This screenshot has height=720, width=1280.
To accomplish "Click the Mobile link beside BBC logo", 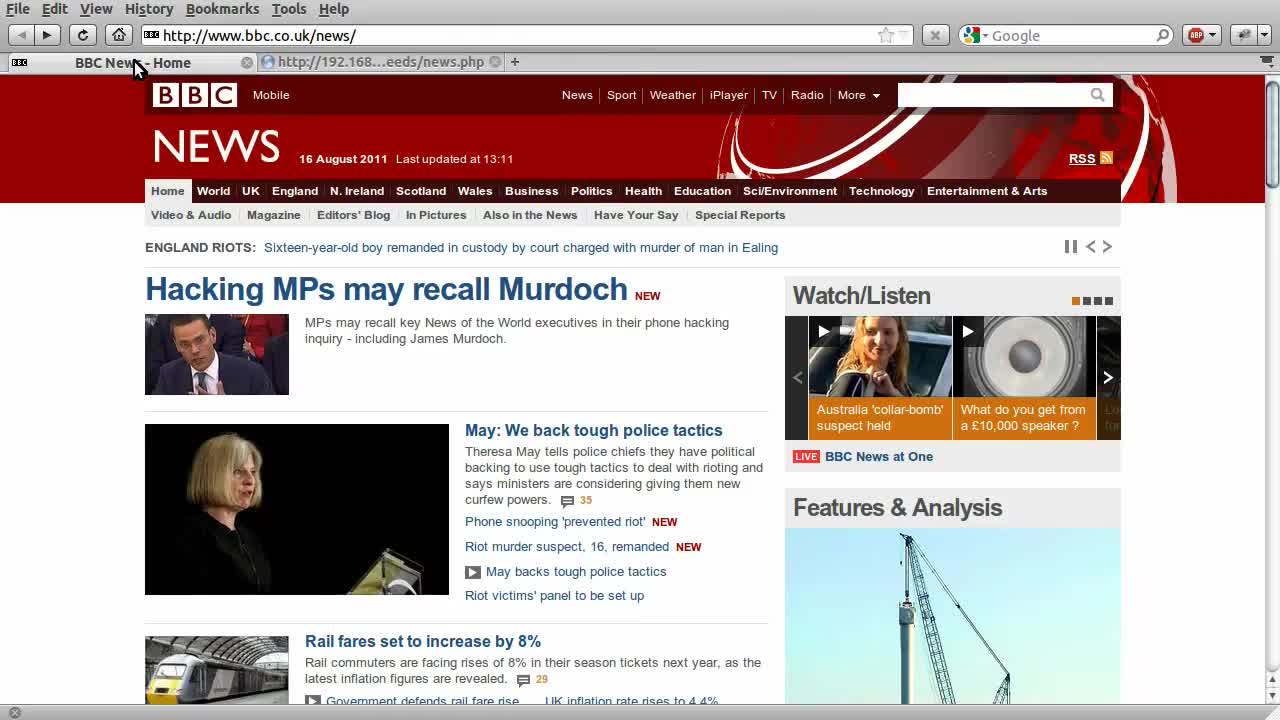I will click(x=271, y=95).
